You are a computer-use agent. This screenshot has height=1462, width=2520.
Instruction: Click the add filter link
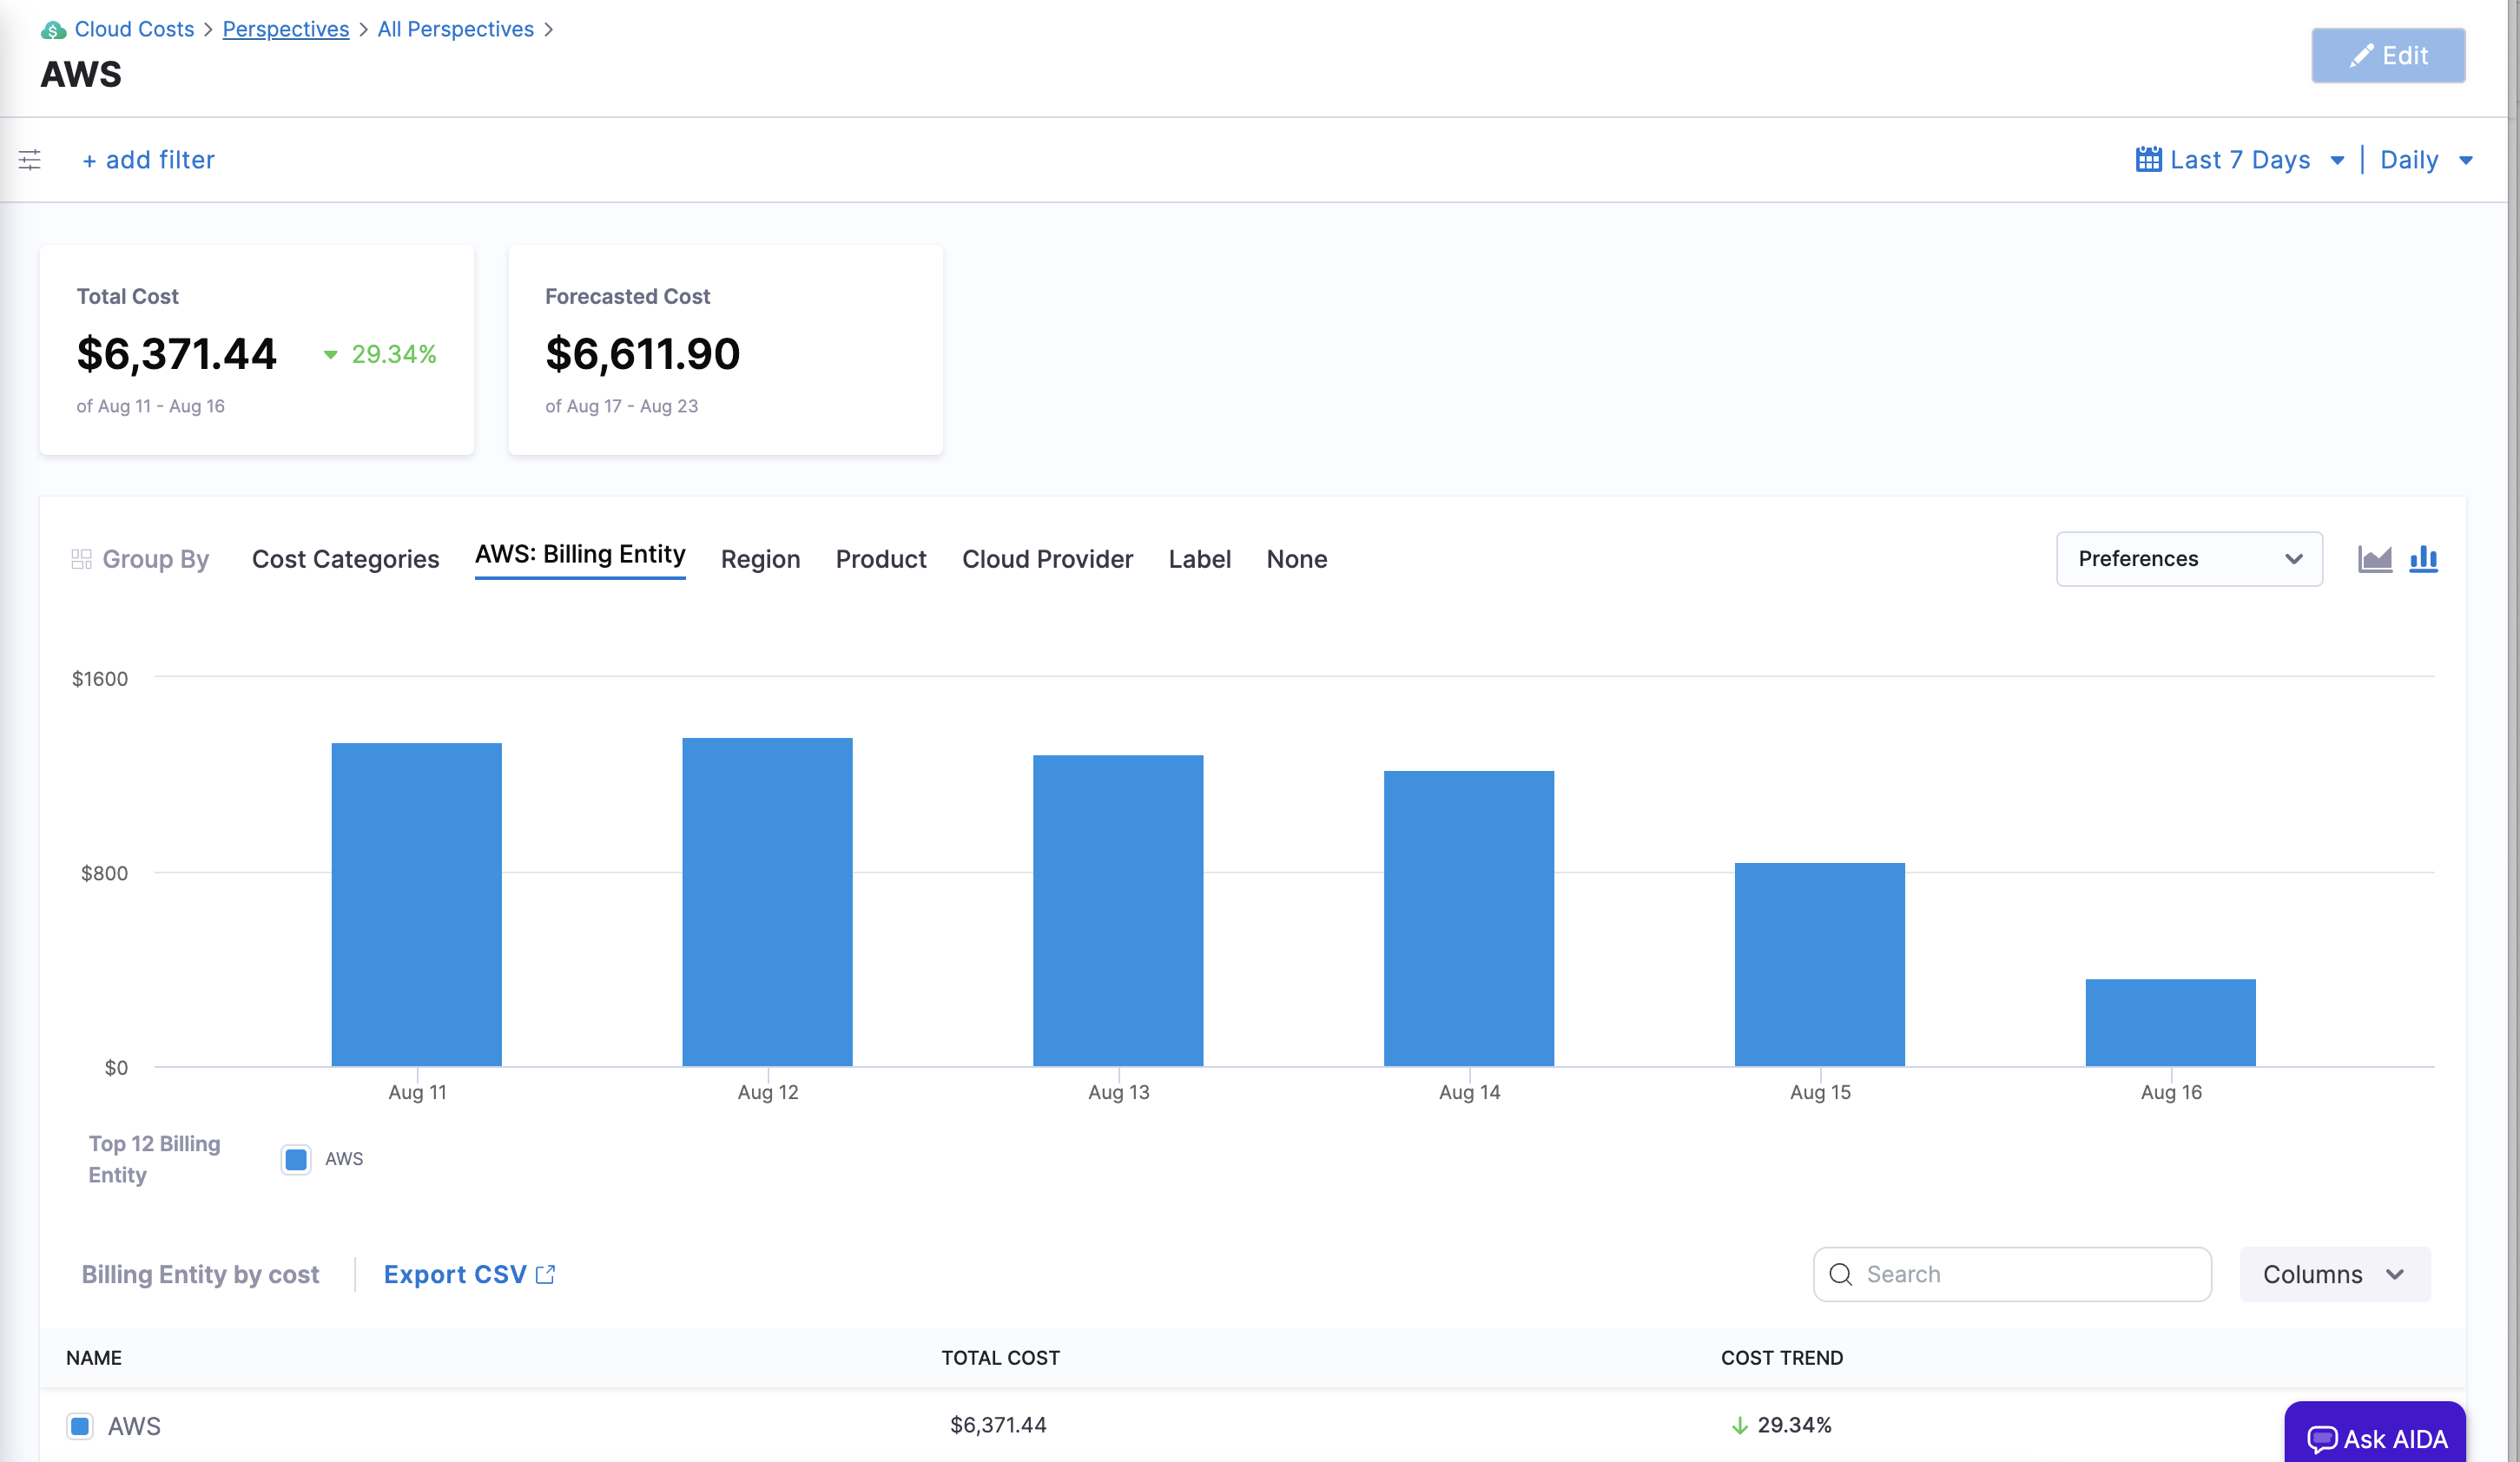pyautogui.click(x=148, y=160)
